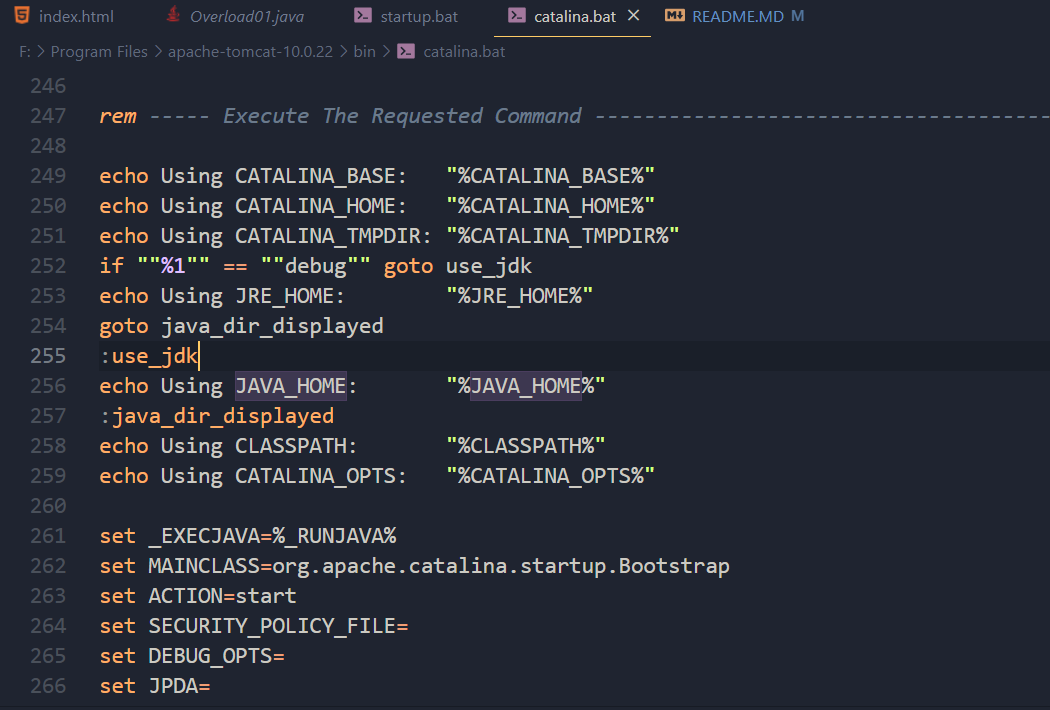Click the batch icon on active catalina.bat tab
The height and width of the screenshot is (710, 1050).
click(516, 16)
